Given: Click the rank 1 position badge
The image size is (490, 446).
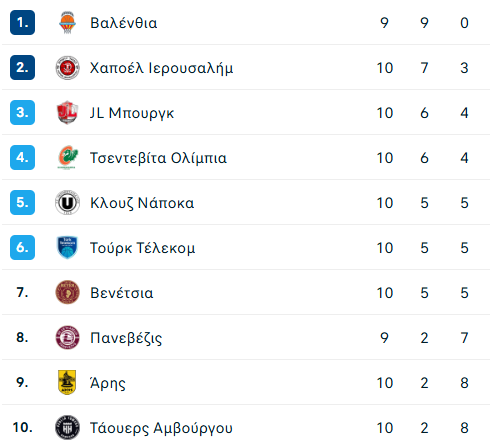Looking at the screenshot, I should tap(22, 23).
